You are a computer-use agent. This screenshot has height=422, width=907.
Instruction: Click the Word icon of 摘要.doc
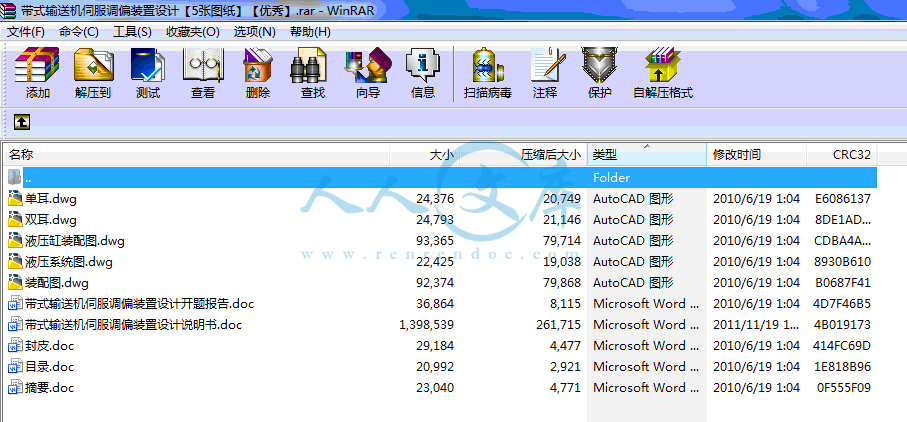click(15, 387)
